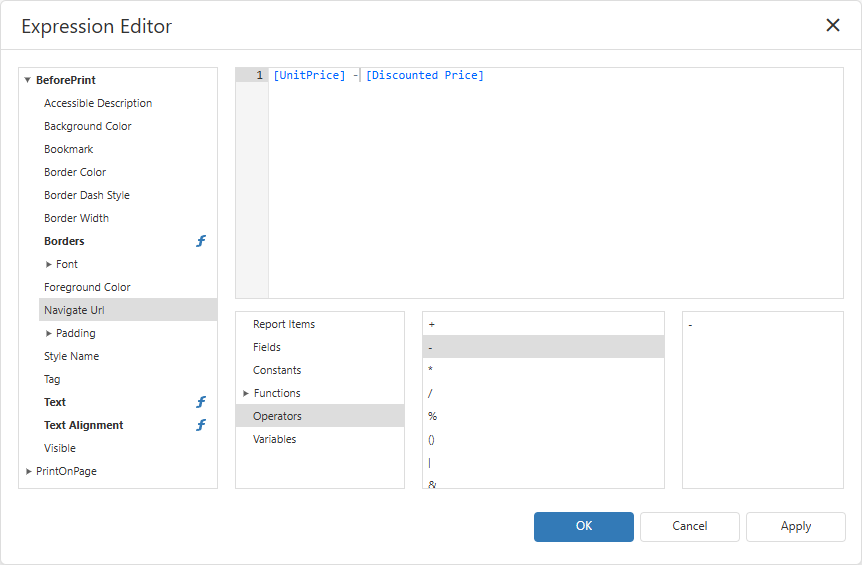This screenshot has width=862, height=565.
Task: Click Cancel to discard changes
Action: (690, 527)
